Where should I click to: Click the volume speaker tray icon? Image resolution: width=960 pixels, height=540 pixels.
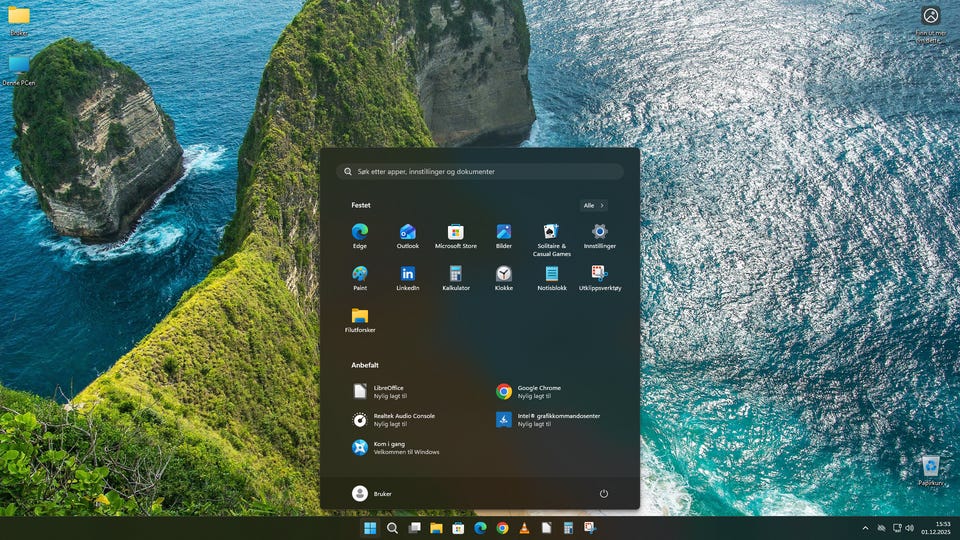pos(910,528)
